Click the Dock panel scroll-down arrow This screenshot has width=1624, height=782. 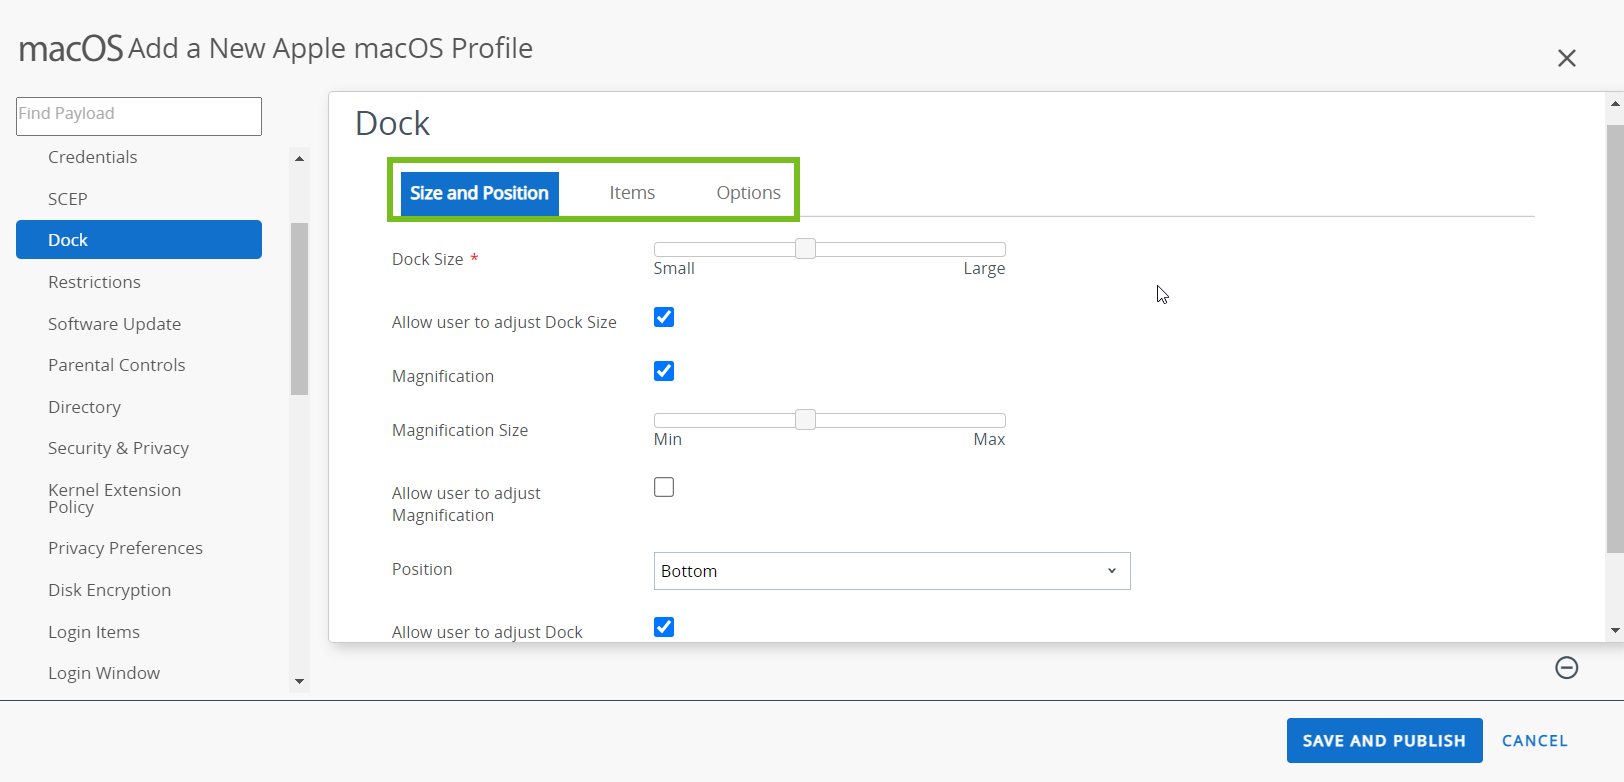[1615, 631]
